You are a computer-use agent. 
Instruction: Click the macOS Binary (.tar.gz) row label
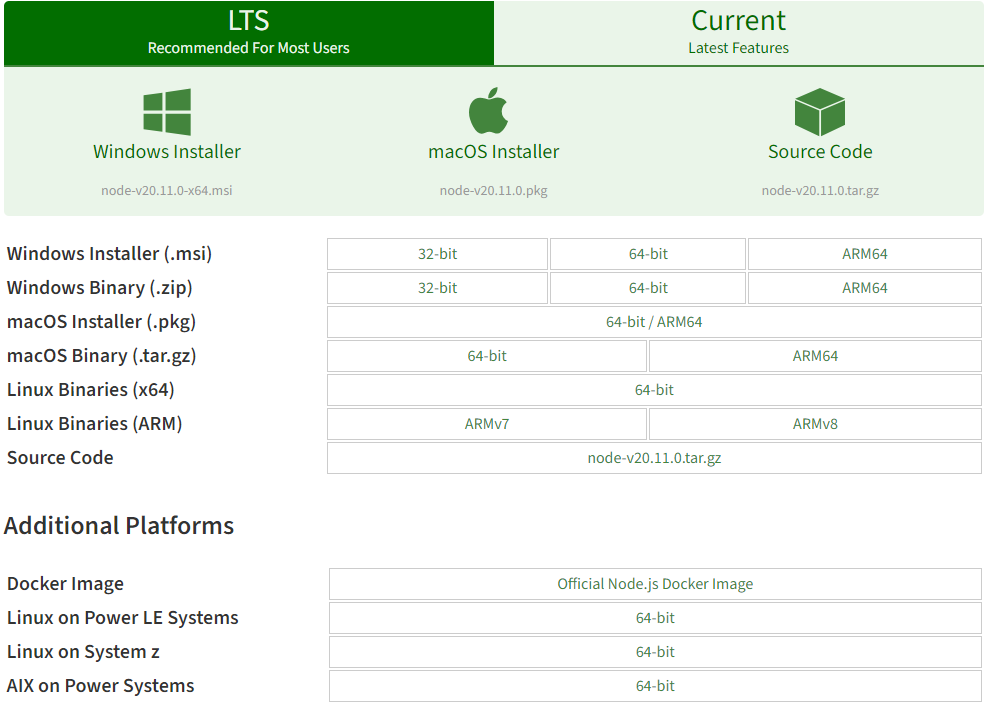pyautogui.click(x=101, y=356)
